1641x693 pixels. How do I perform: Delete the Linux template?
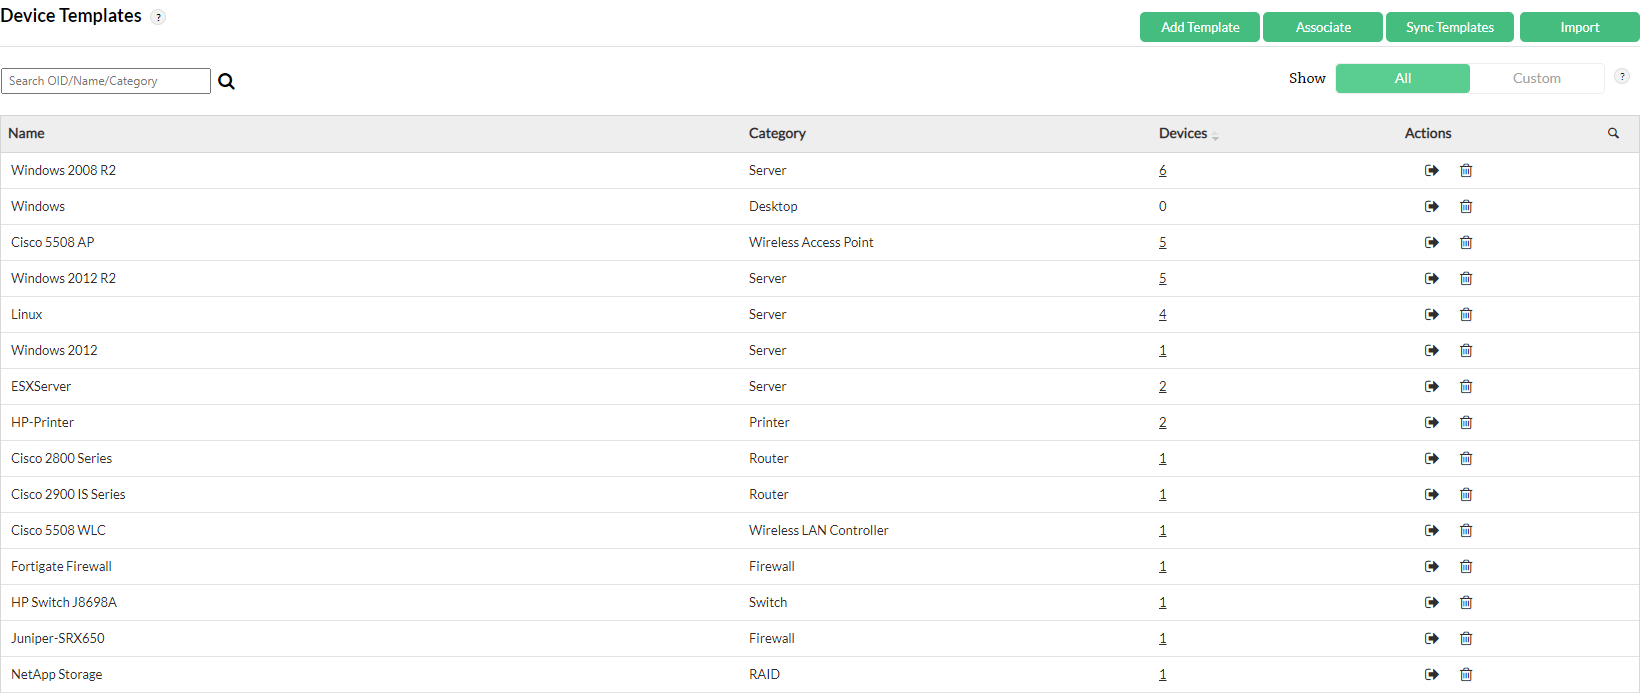point(1466,314)
